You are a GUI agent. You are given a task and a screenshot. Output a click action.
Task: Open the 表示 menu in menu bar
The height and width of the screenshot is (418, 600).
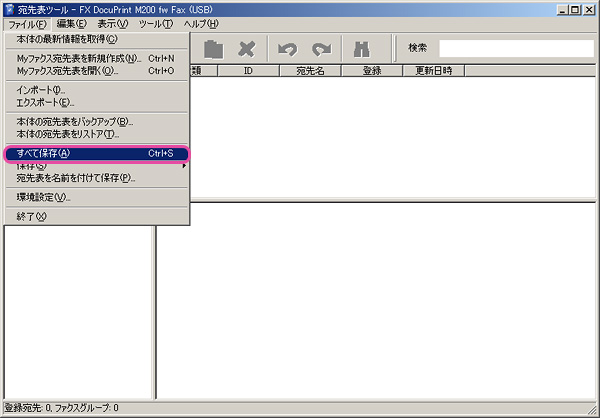tap(112, 24)
